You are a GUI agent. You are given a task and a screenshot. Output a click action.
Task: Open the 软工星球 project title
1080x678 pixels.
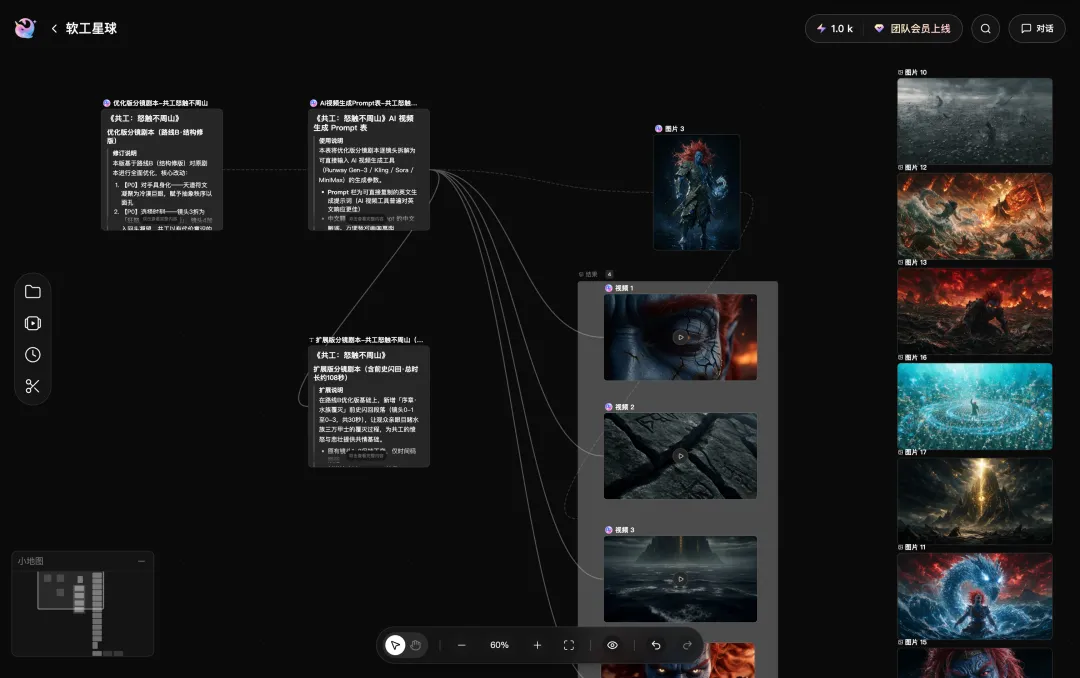point(91,28)
